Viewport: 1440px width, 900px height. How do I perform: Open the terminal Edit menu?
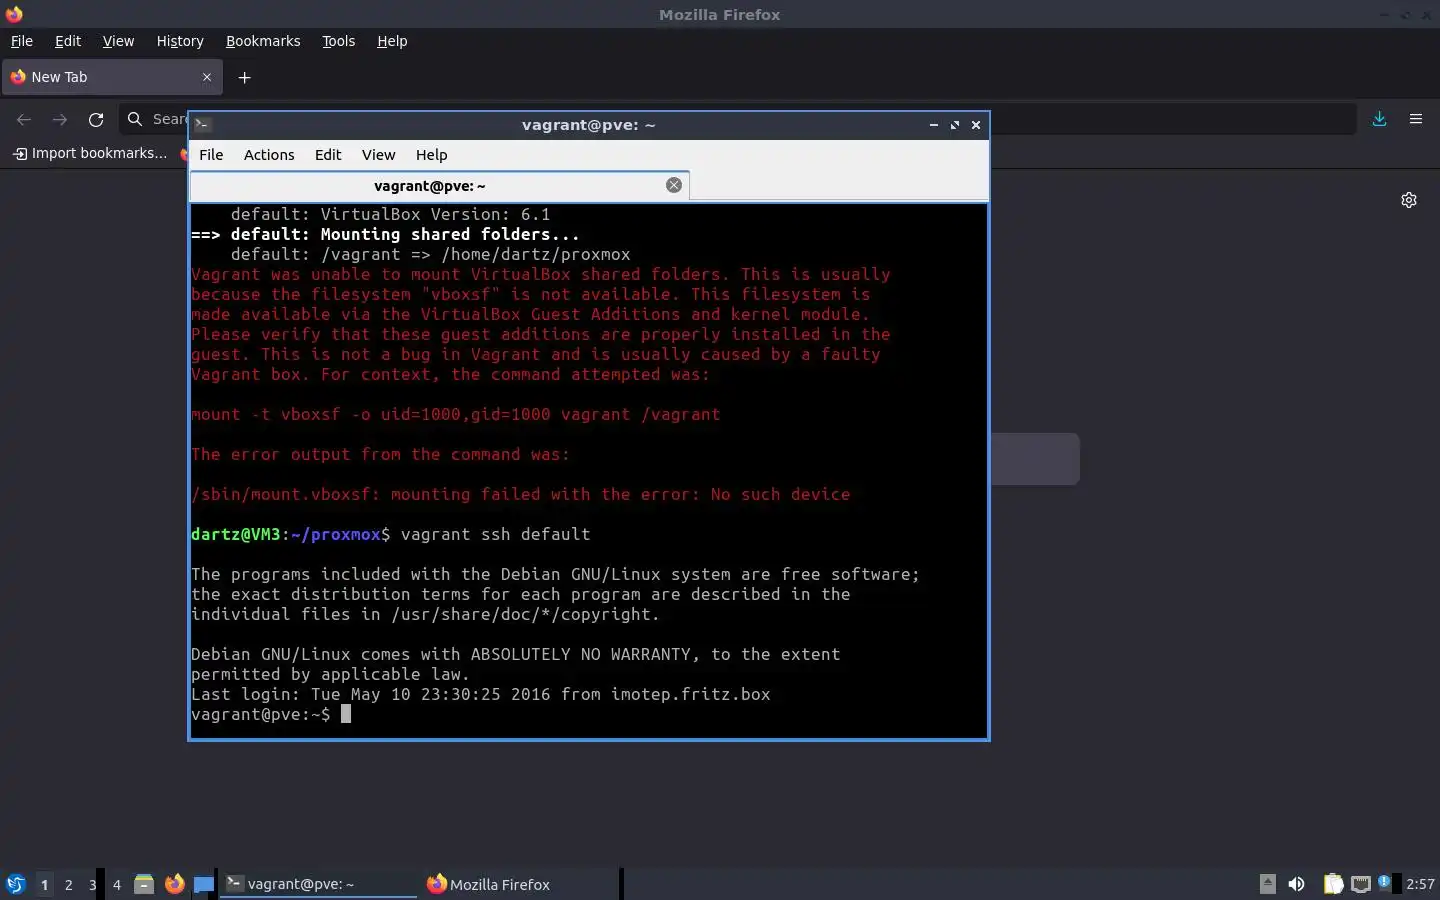328,155
